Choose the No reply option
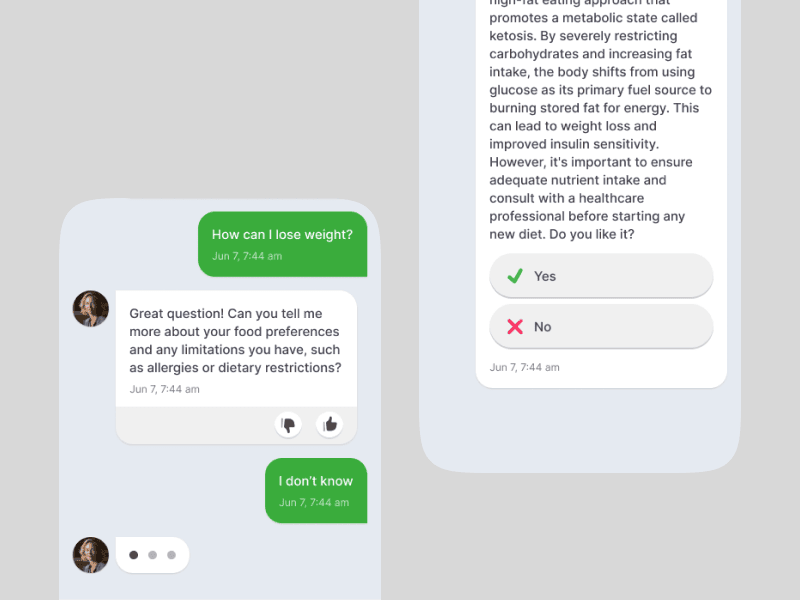The image size is (800, 600). point(601,327)
